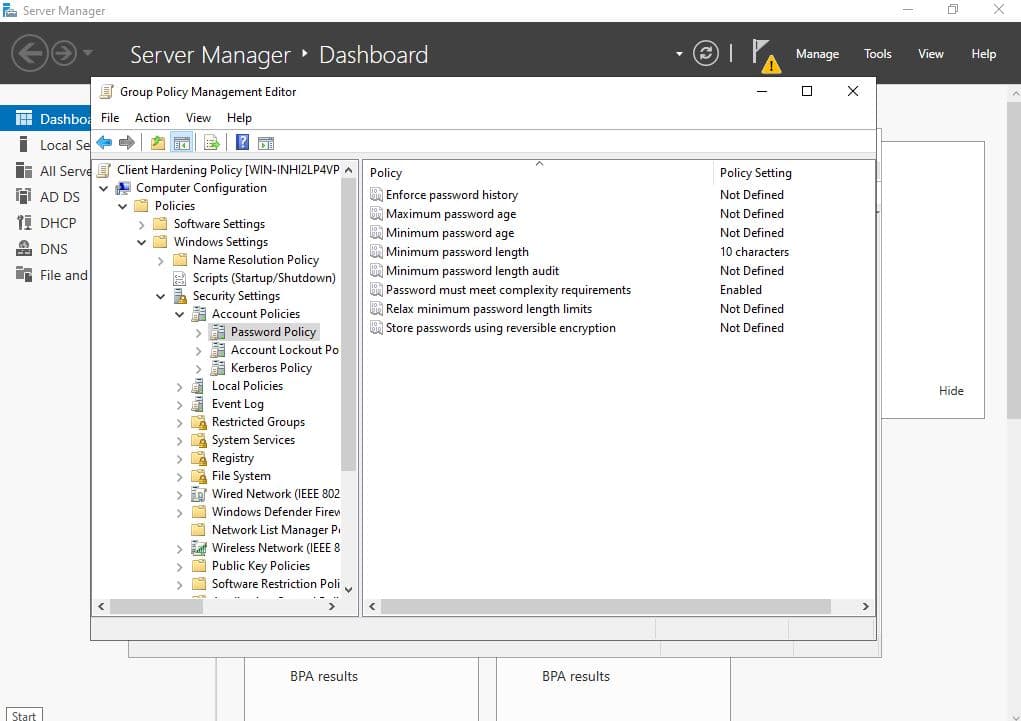Select DHCP in Server Manager sidebar

(x=58, y=223)
